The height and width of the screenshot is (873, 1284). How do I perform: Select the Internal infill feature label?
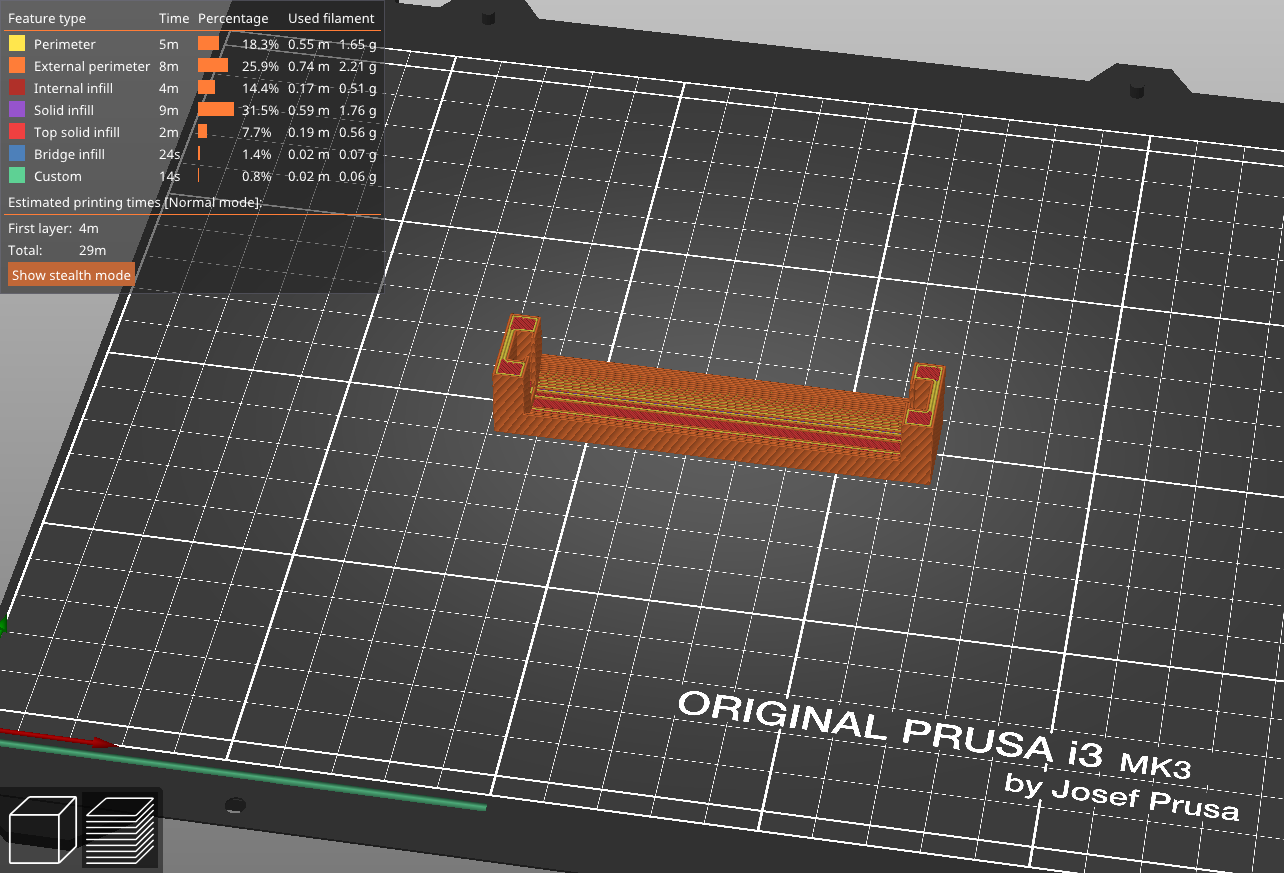(73, 88)
